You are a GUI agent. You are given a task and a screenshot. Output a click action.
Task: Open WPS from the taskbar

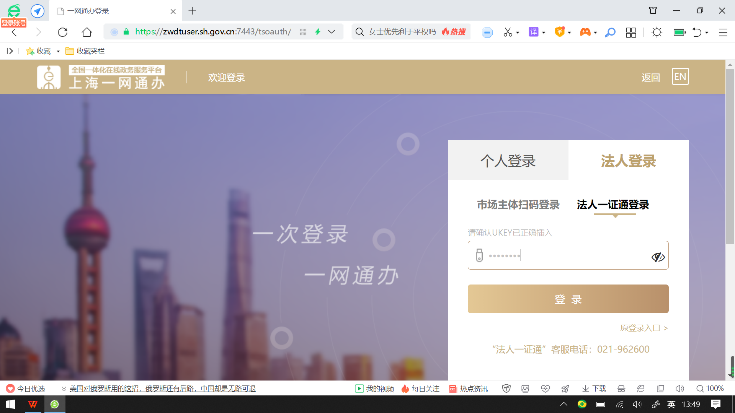click(x=32, y=404)
